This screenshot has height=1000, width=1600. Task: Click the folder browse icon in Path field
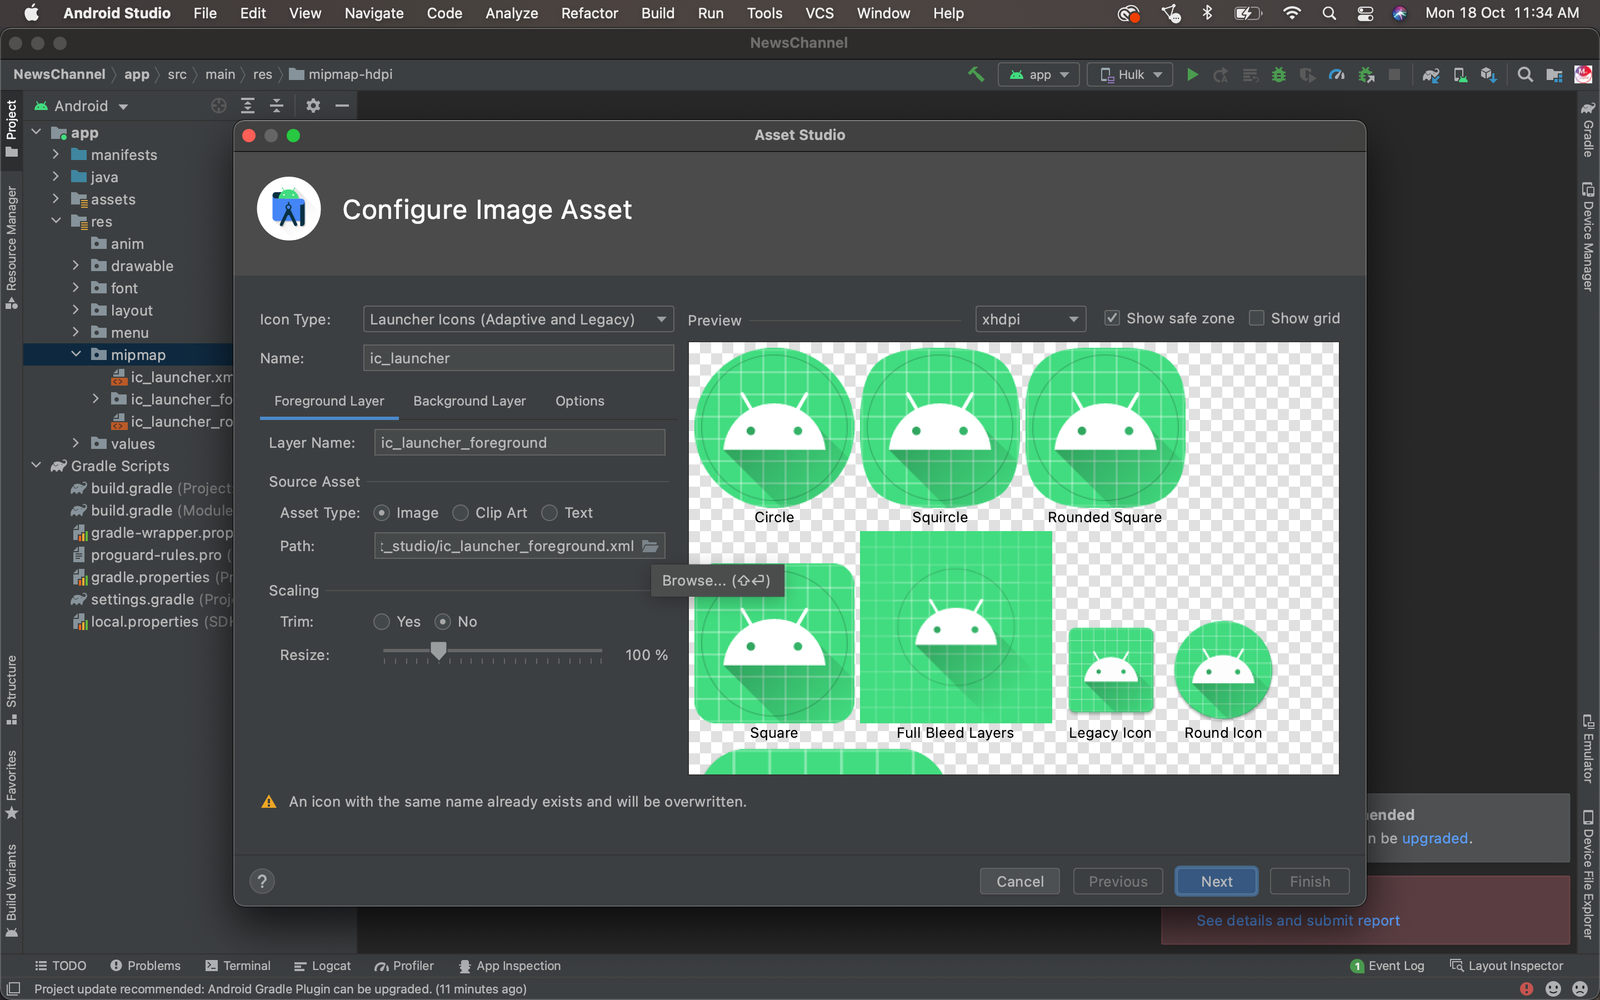651,546
